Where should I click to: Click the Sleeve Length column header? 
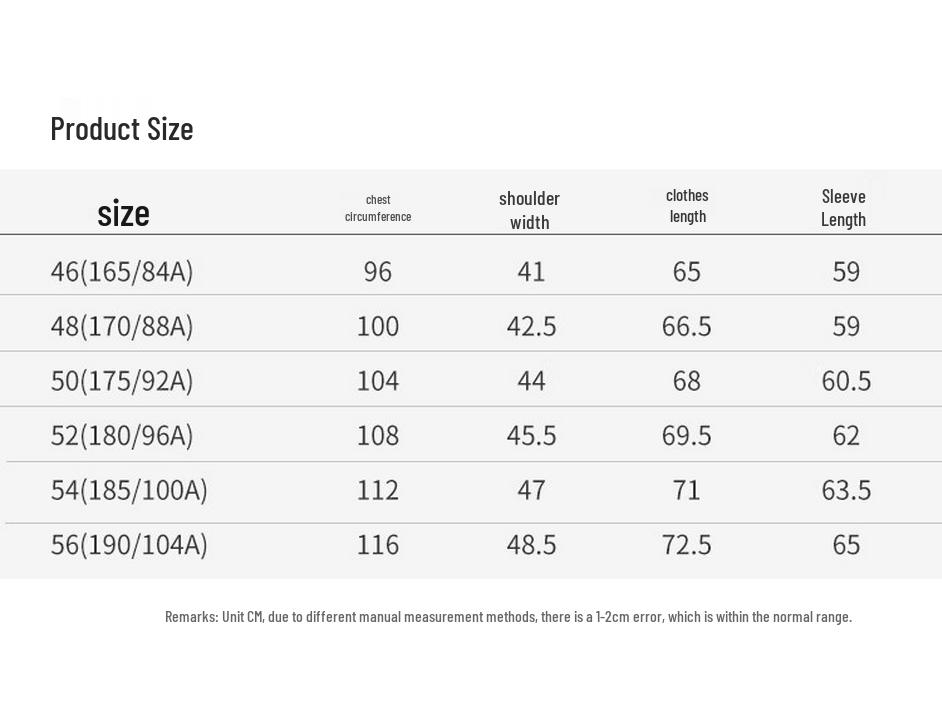[x=843, y=208]
